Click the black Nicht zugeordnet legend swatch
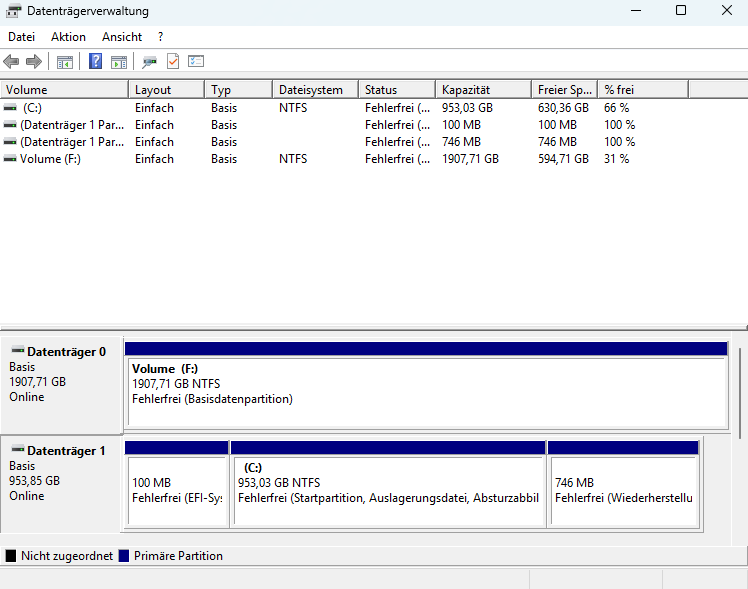 [10, 556]
